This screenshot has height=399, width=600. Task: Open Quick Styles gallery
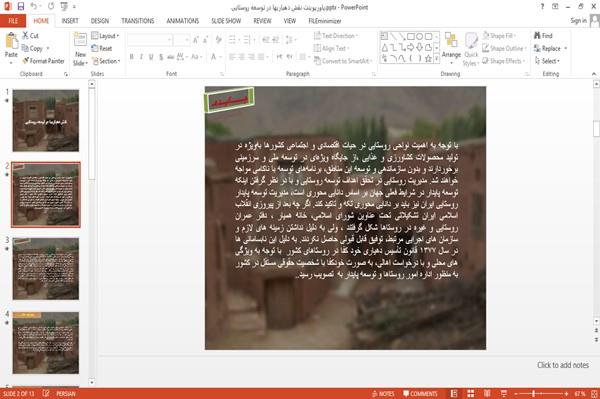[471, 49]
